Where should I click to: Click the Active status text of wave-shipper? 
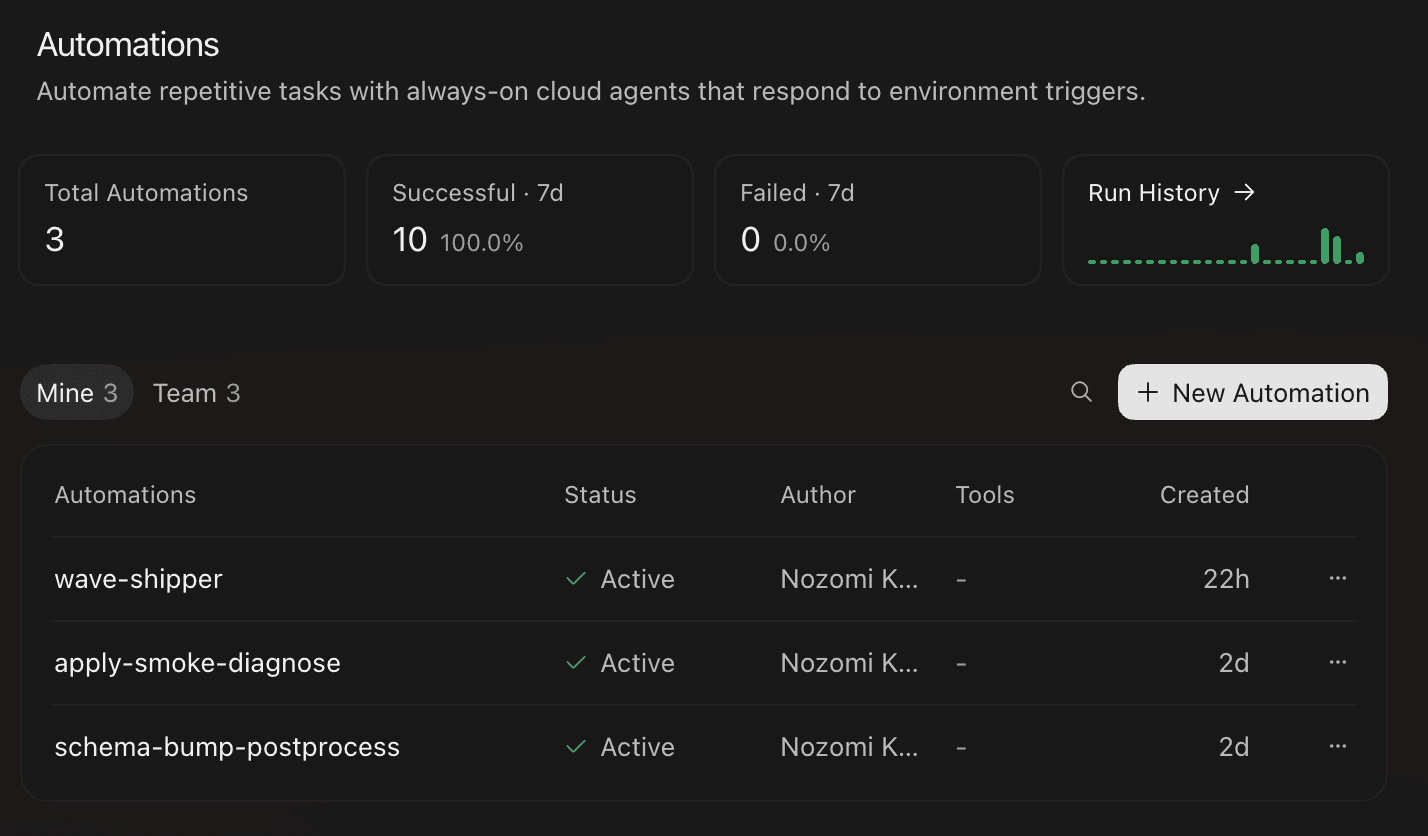638,579
